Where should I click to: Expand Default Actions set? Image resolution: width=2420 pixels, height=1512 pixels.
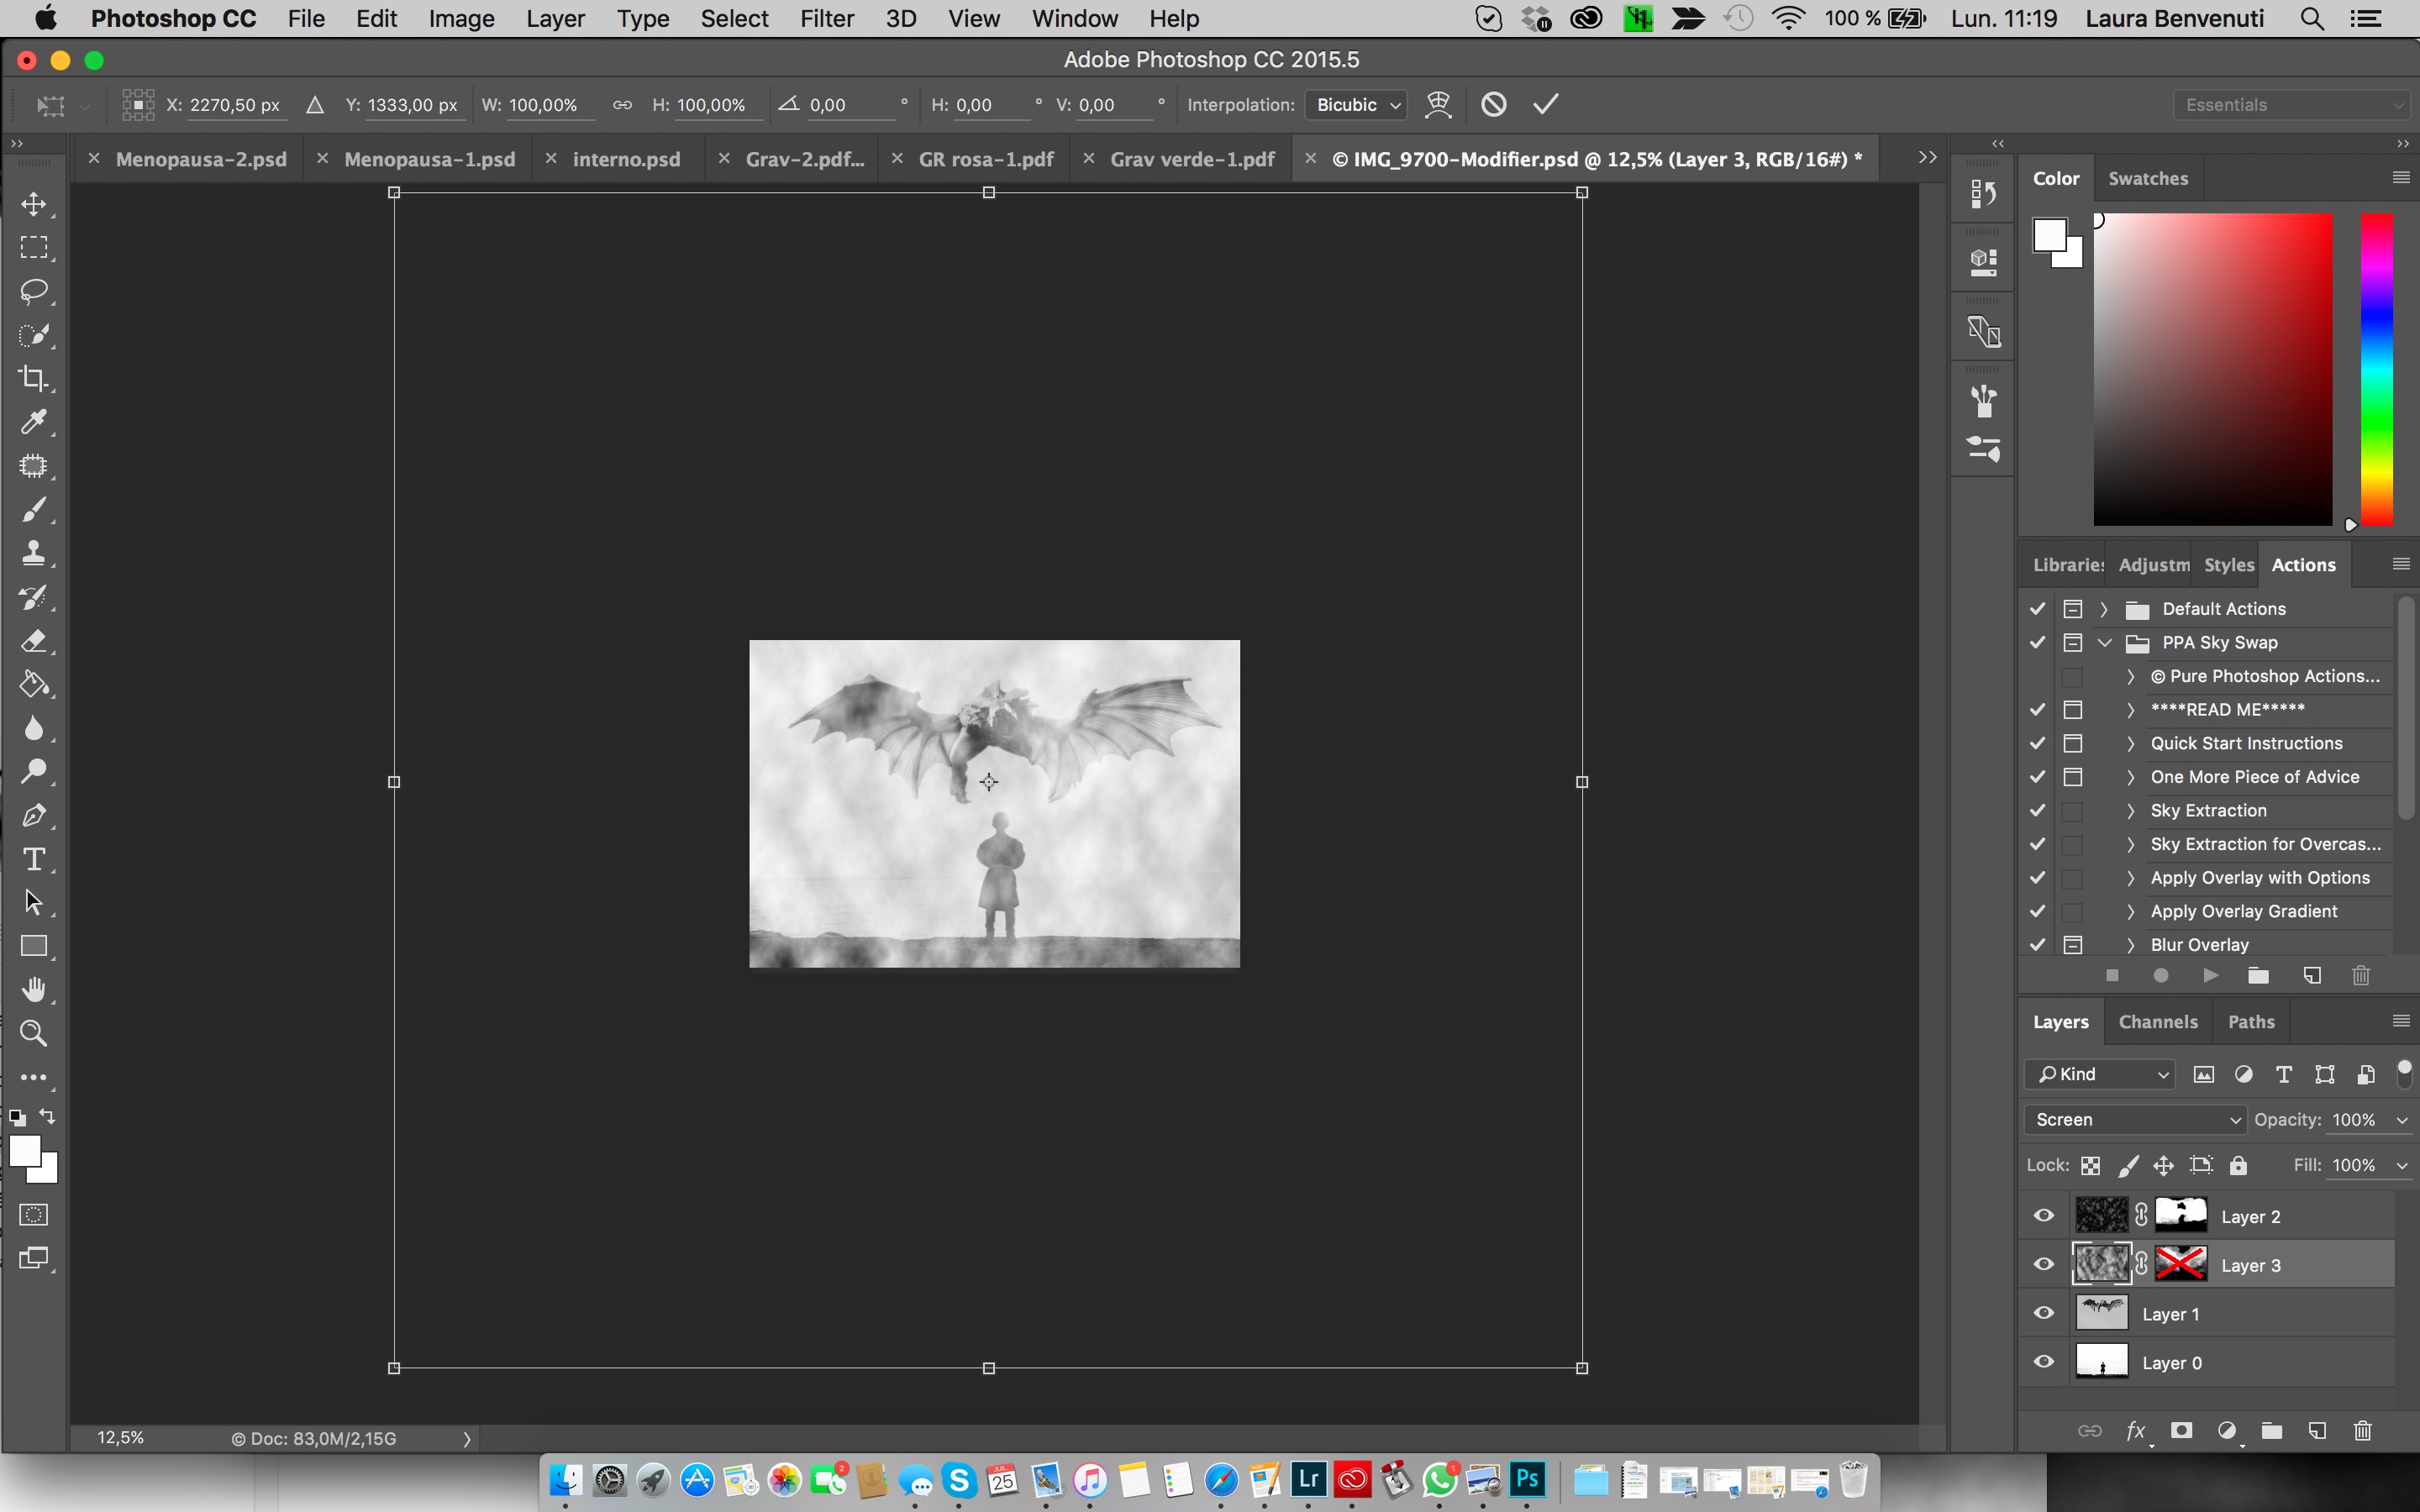pyautogui.click(x=2104, y=609)
